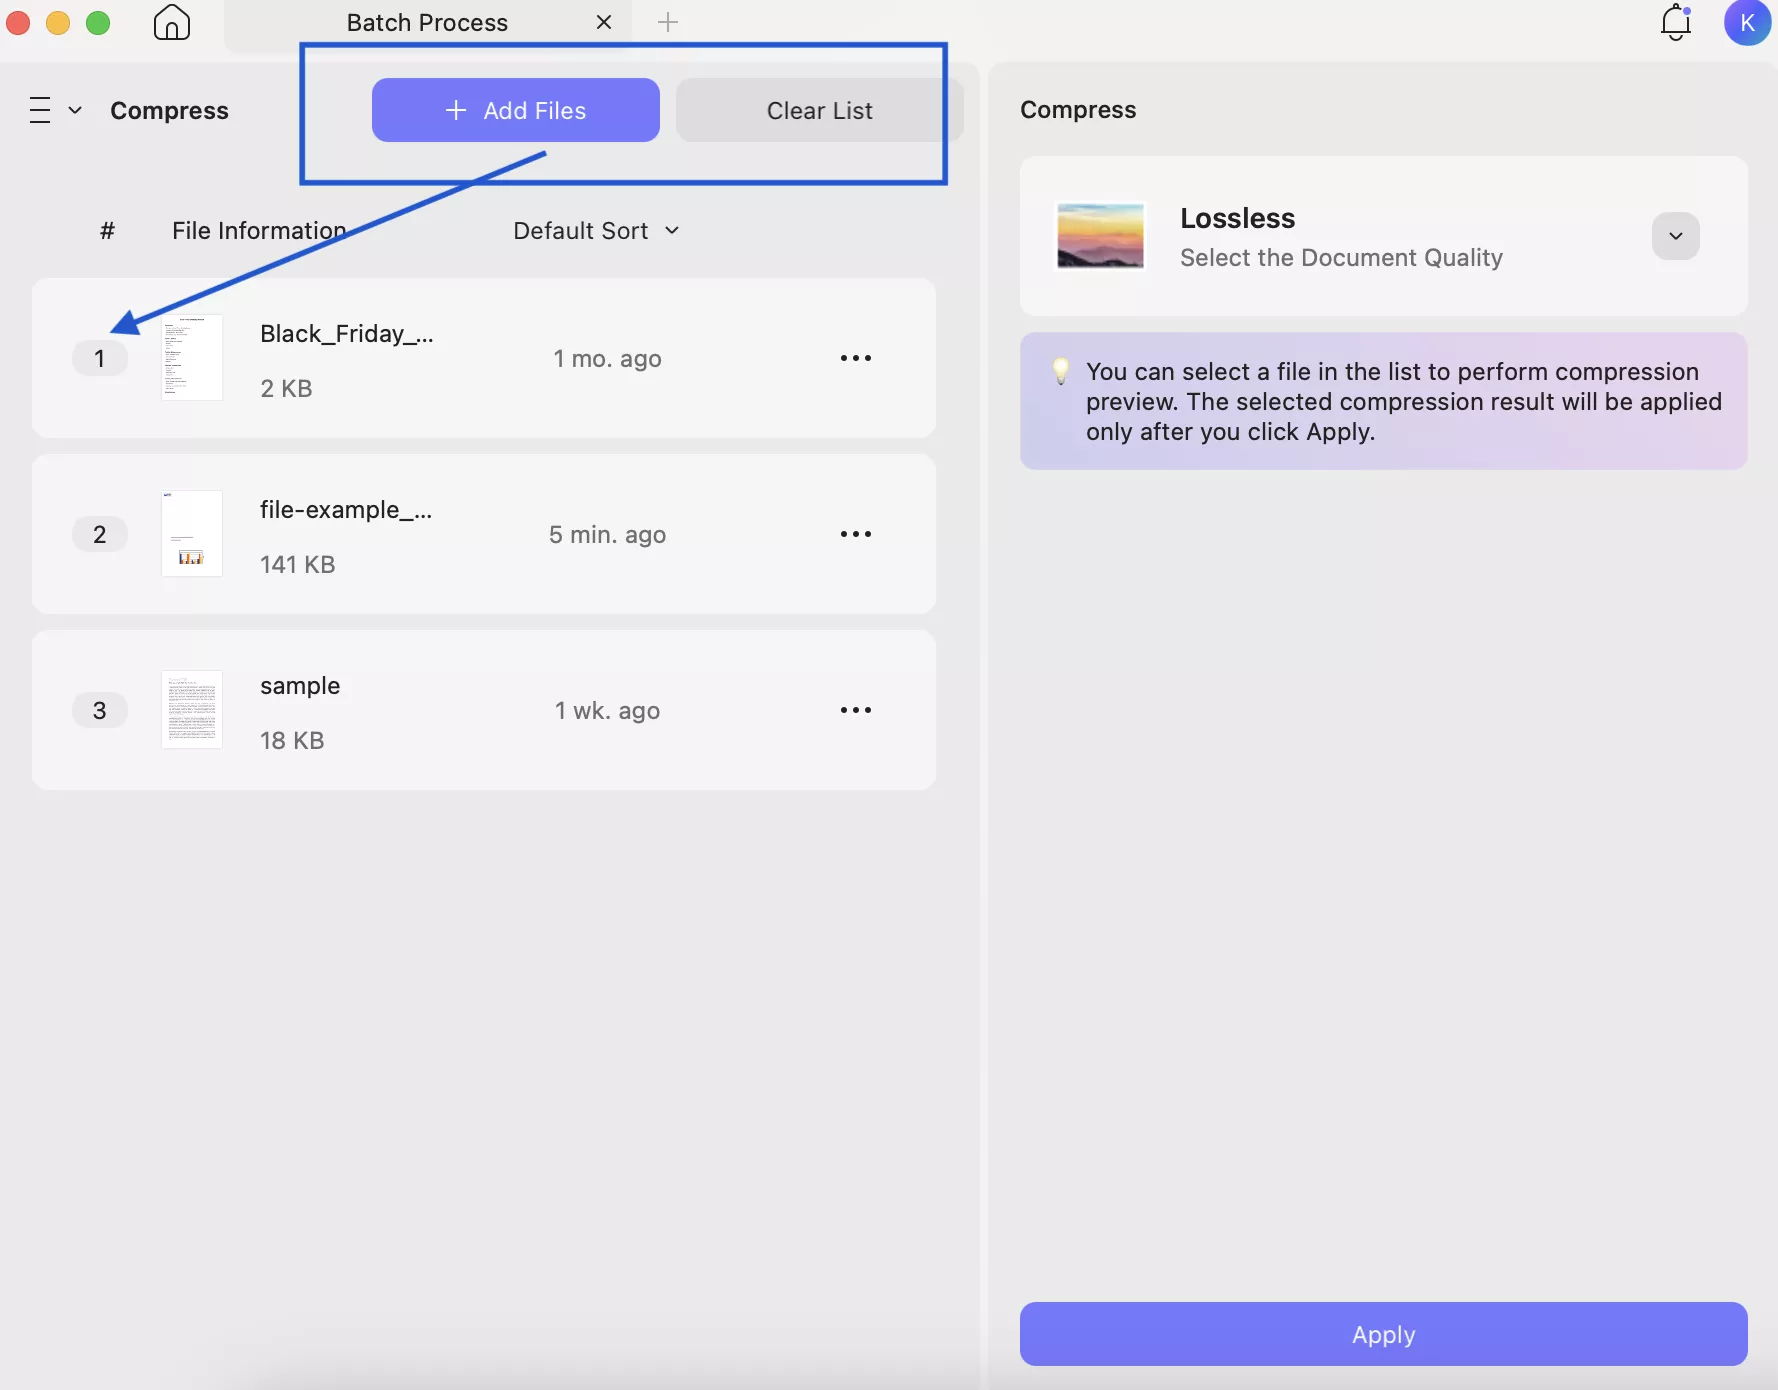The width and height of the screenshot is (1778, 1390).
Task: Click the Add Files button
Action: (515, 110)
